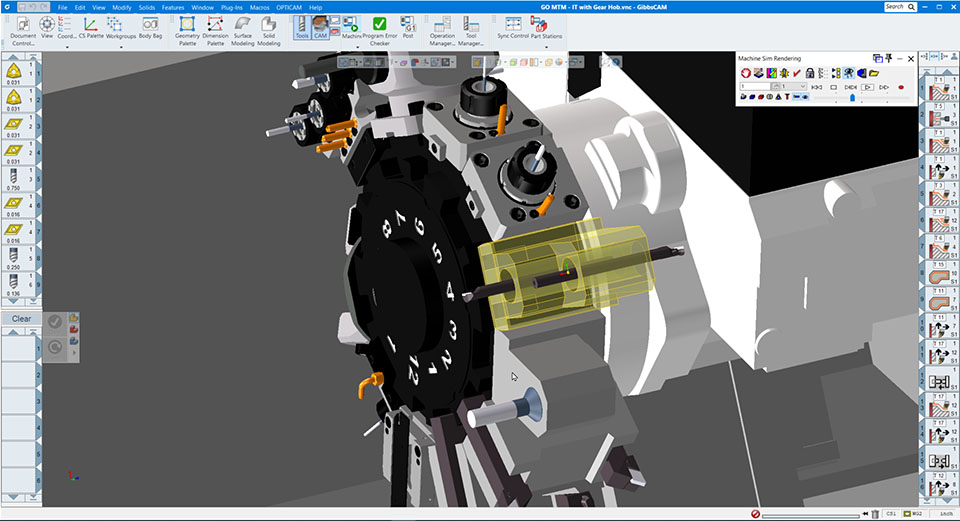The height and width of the screenshot is (521, 960).
Task: Click the simulation speed slider handle
Action: click(852, 97)
